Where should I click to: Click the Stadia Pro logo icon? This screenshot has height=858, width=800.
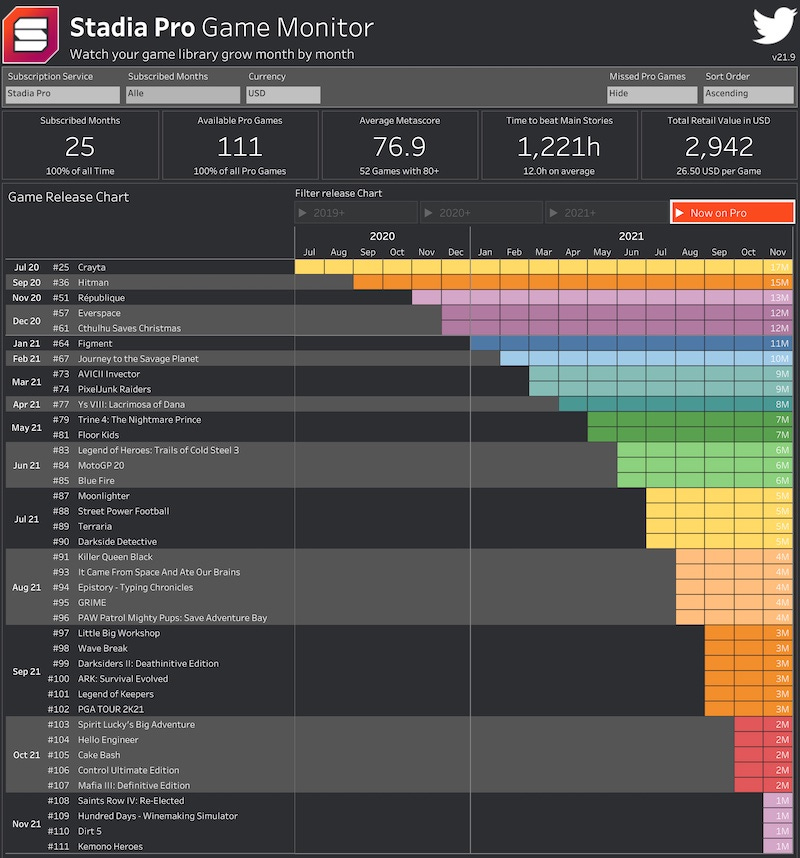pos(31,34)
